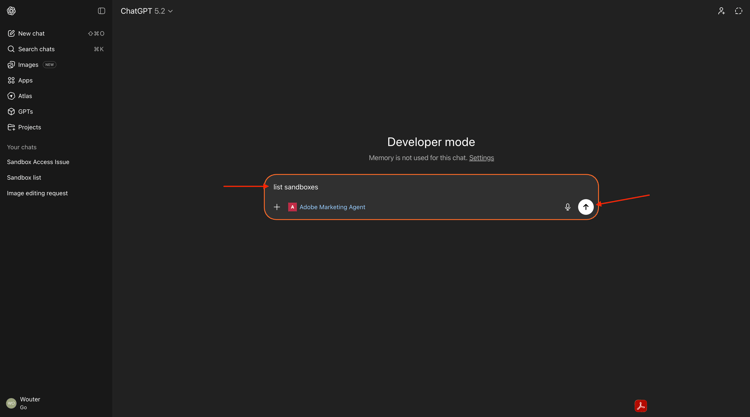Open the ChatGPT 5.2 model selector
This screenshot has height=417, width=750.
pyautogui.click(x=146, y=11)
